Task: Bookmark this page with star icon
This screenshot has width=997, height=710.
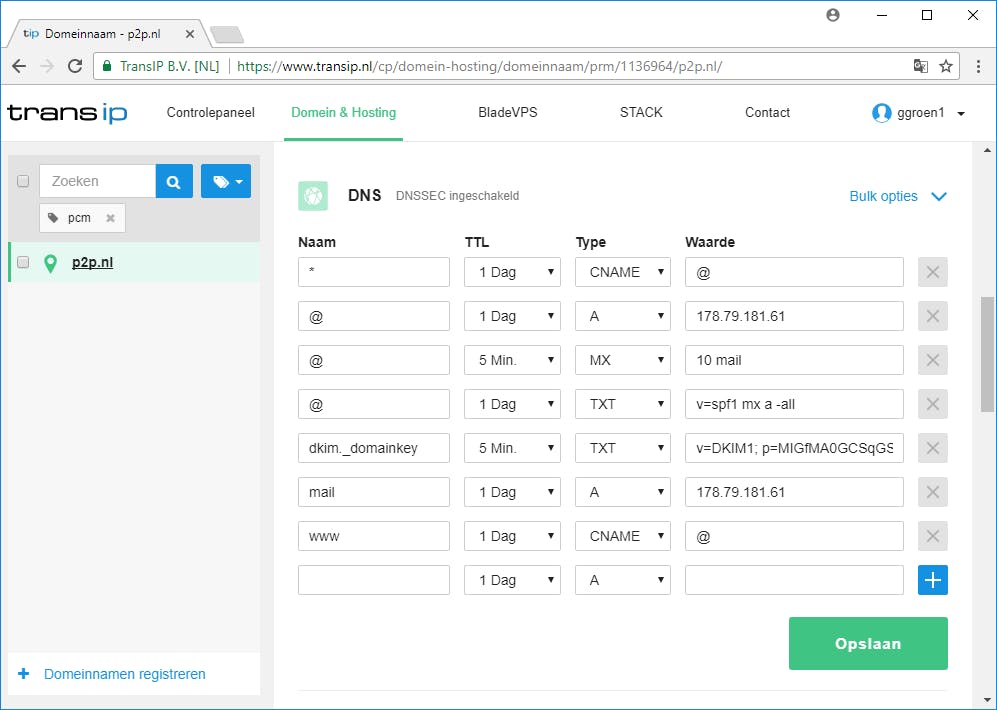Action: [x=946, y=66]
